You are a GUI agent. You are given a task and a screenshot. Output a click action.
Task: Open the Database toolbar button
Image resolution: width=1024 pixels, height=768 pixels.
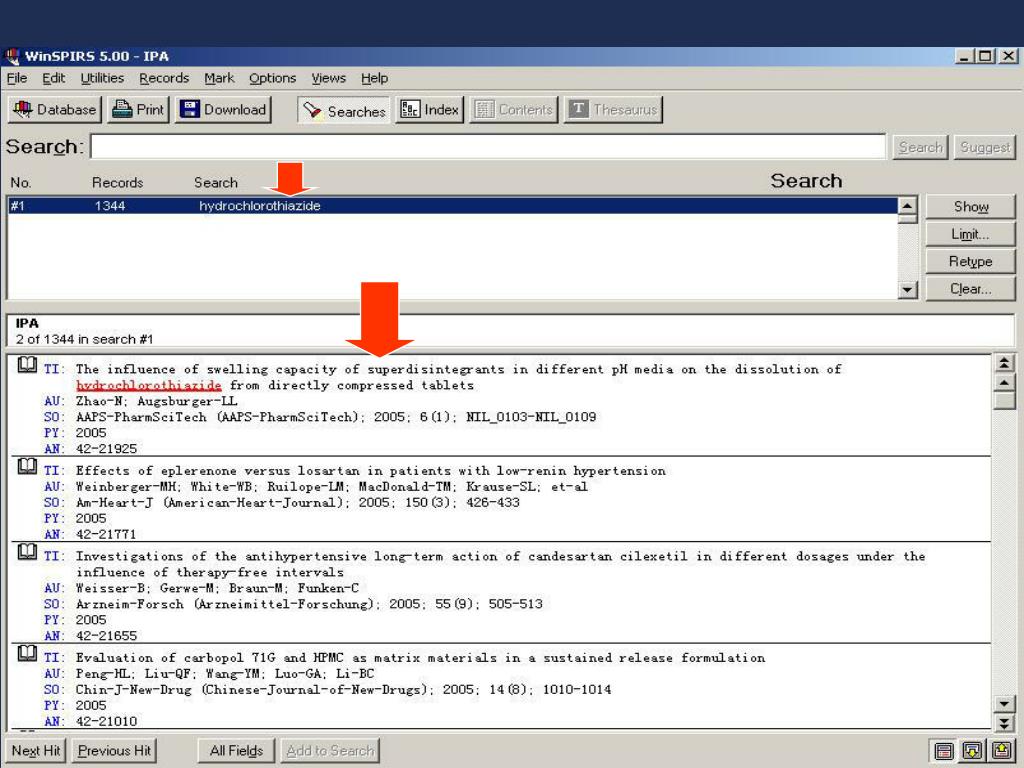pos(55,110)
